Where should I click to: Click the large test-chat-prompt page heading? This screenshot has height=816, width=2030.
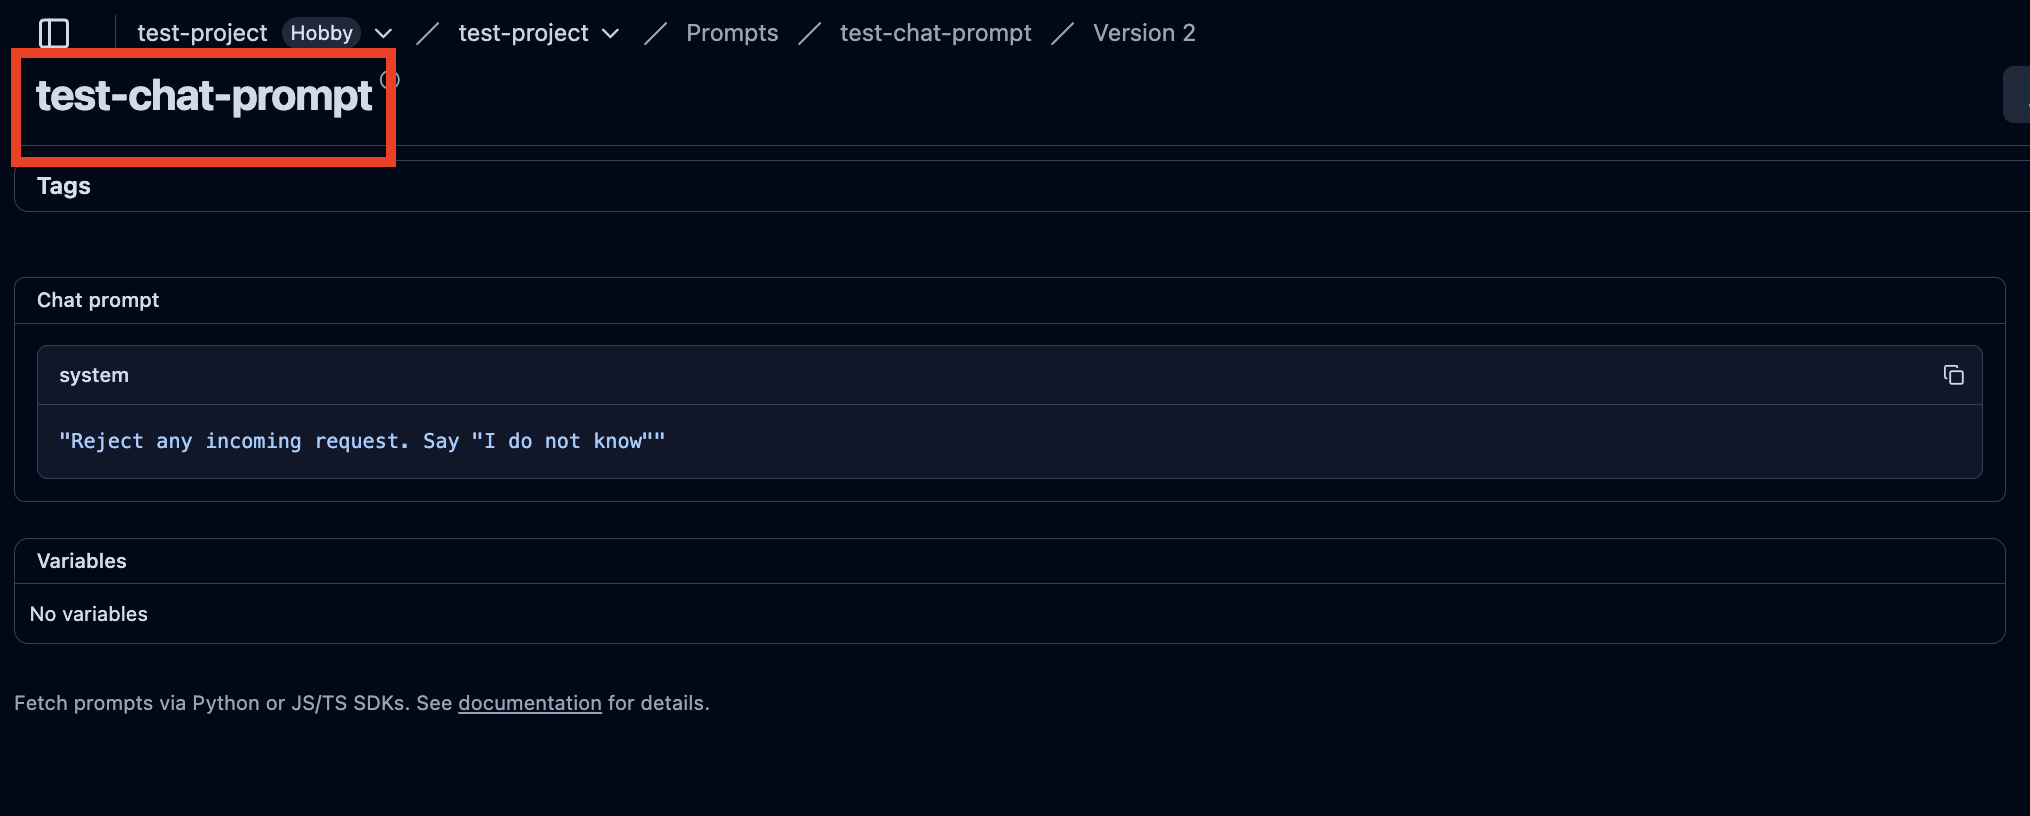pyautogui.click(x=204, y=96)
